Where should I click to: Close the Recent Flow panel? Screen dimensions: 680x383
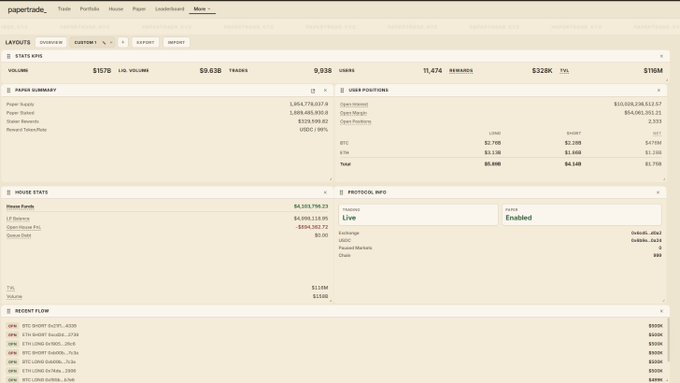click(x=661, y=311)
